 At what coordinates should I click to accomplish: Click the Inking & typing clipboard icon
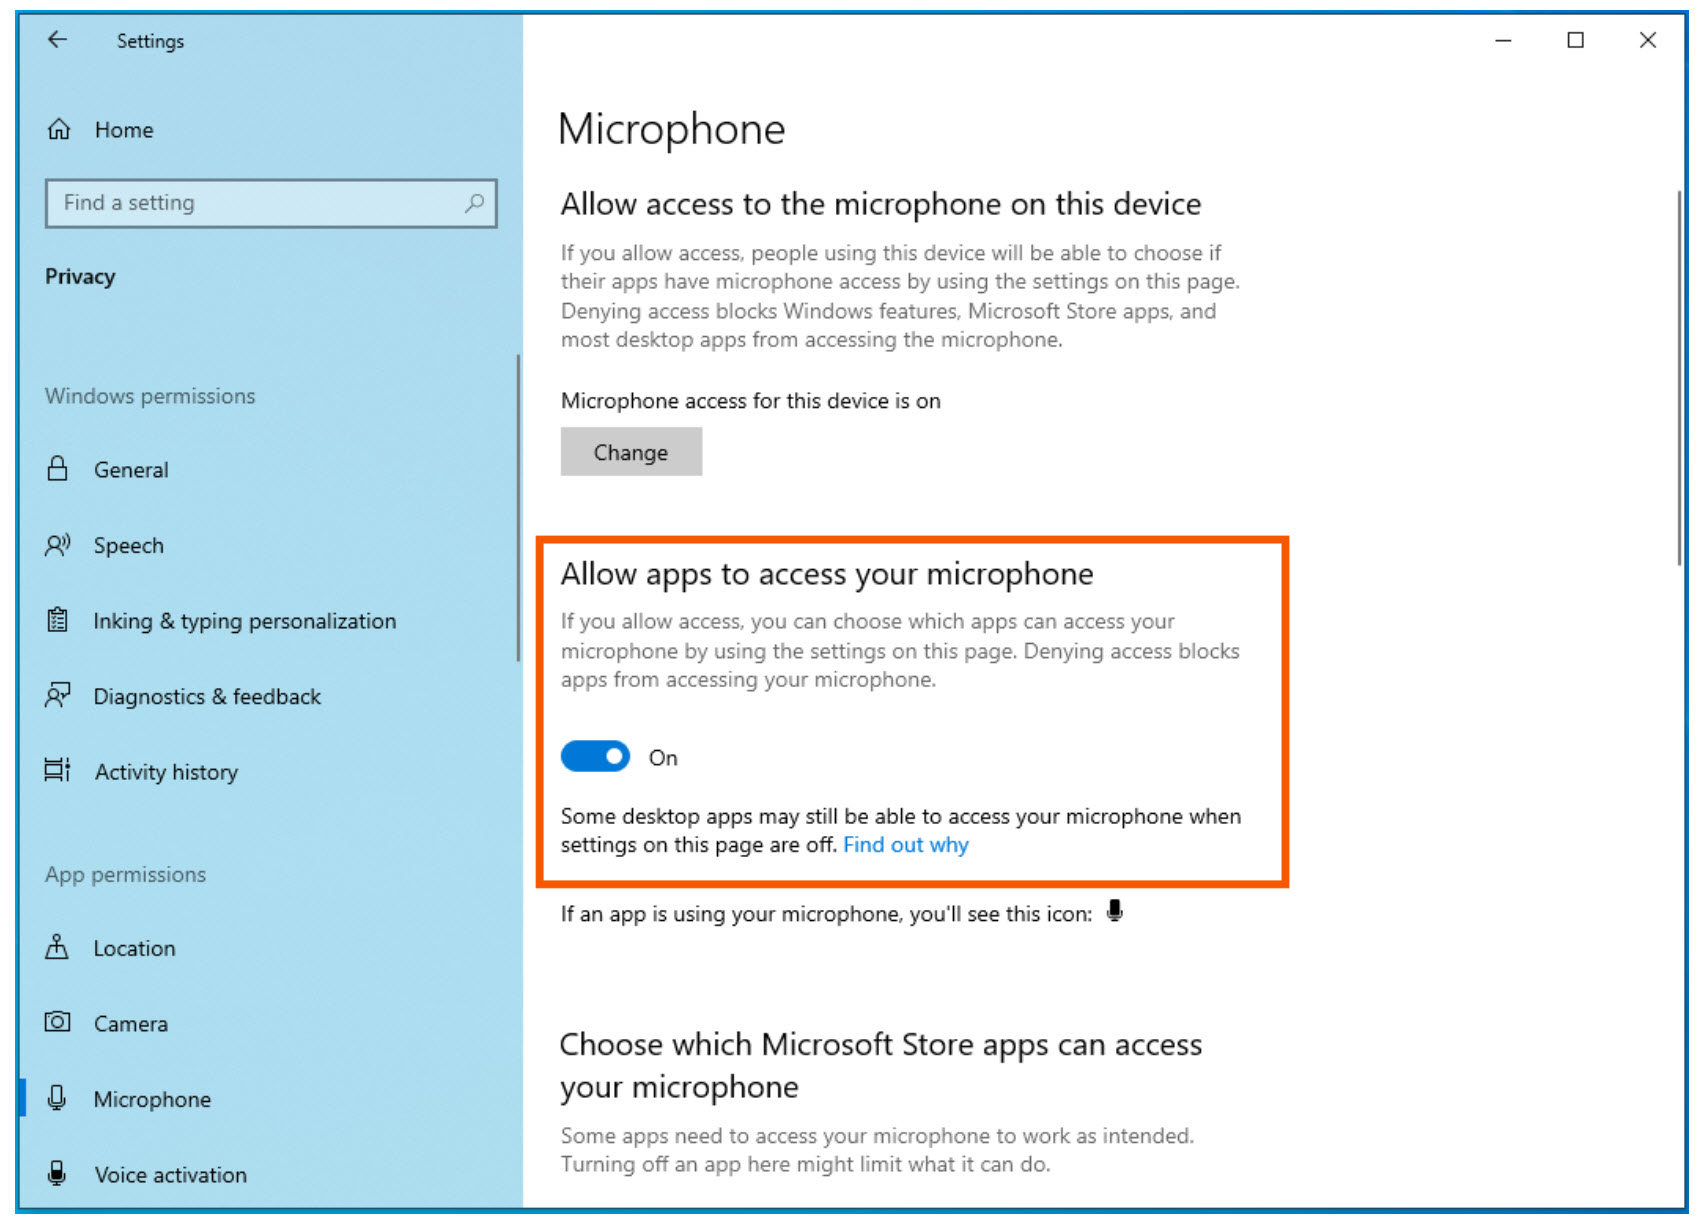point(58,621)
